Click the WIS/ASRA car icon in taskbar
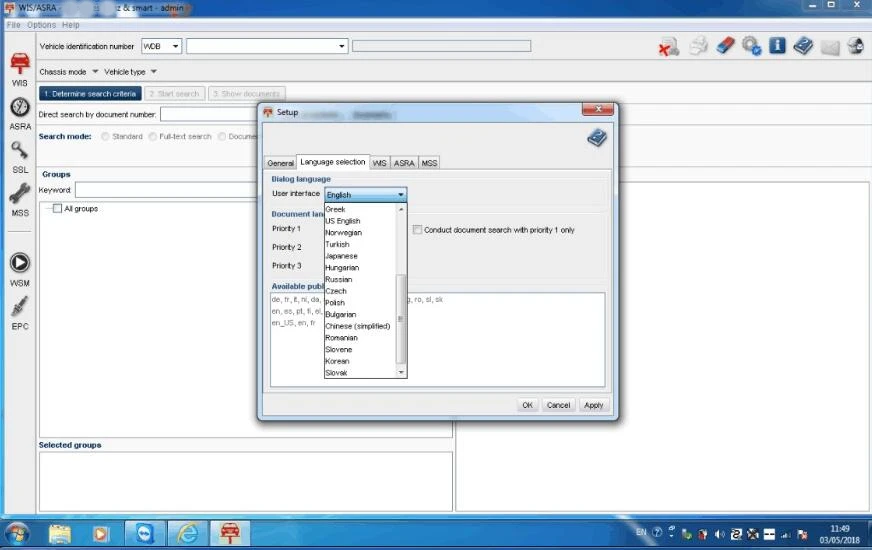The width and height of the screenshot is (872, 550). 230,534
